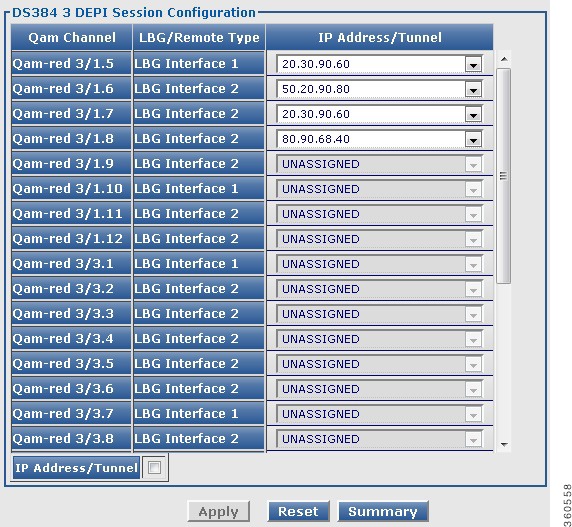Click the scrollbar up arrow

(504, 59)
